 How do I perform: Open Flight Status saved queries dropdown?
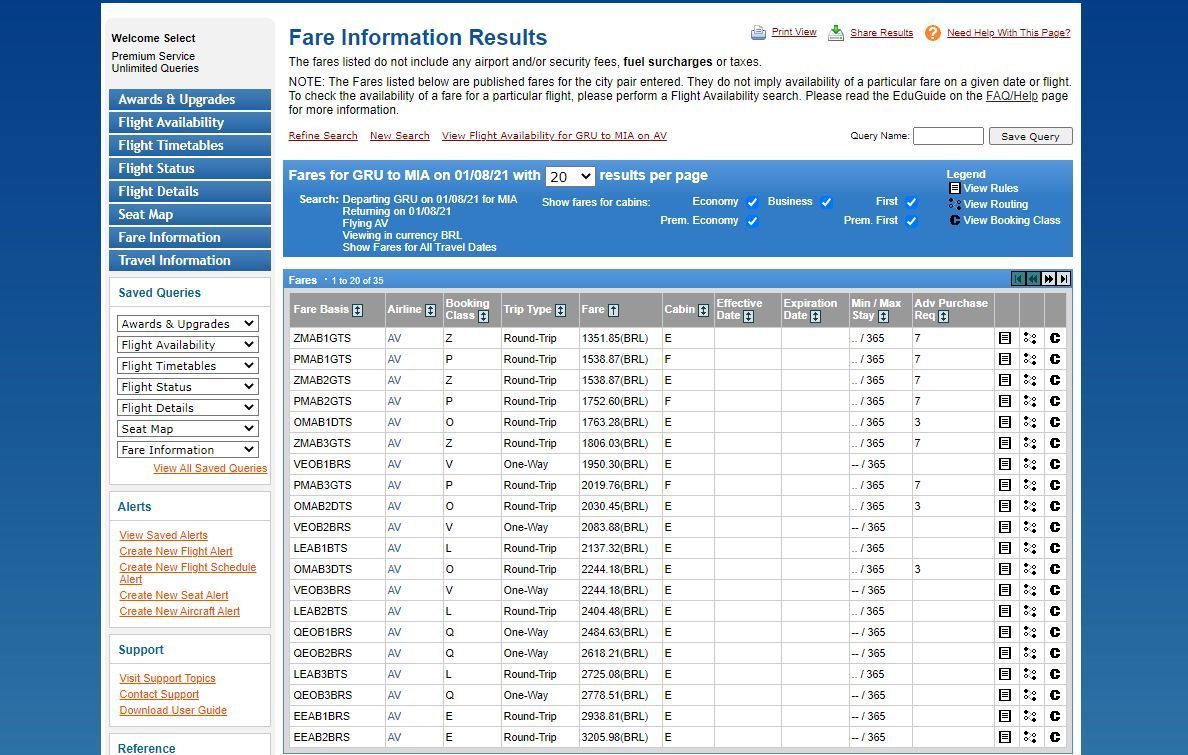[188, 387]
